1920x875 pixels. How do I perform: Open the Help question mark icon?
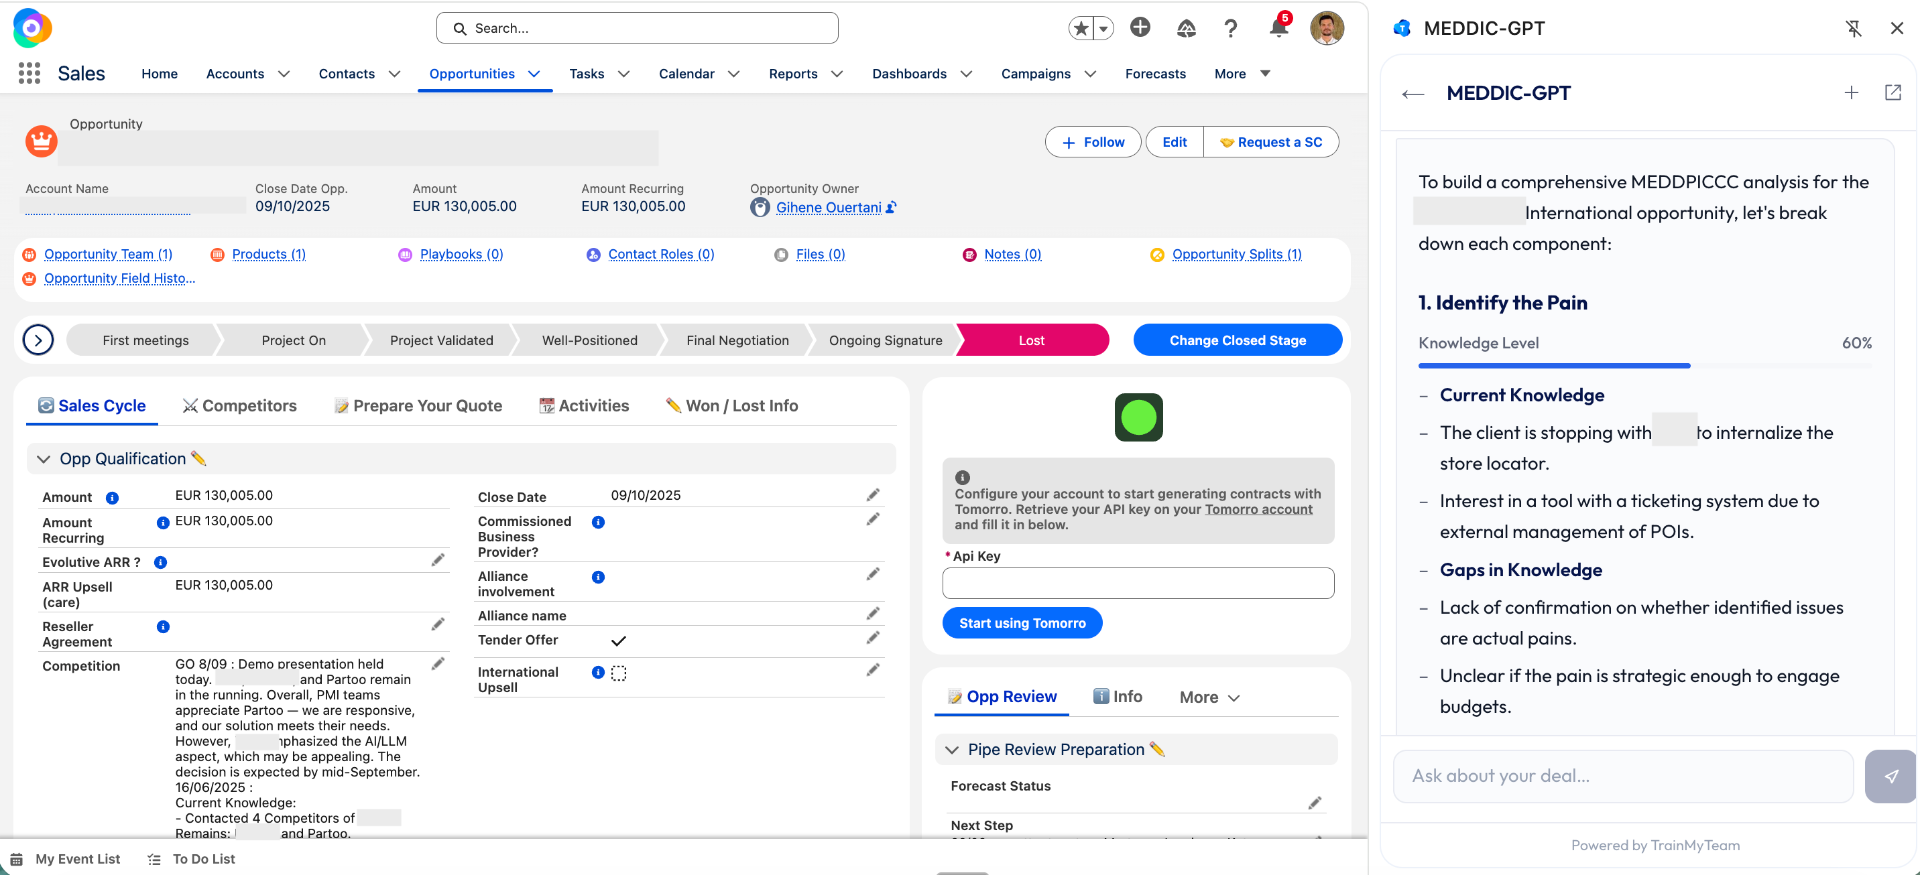1231,28
